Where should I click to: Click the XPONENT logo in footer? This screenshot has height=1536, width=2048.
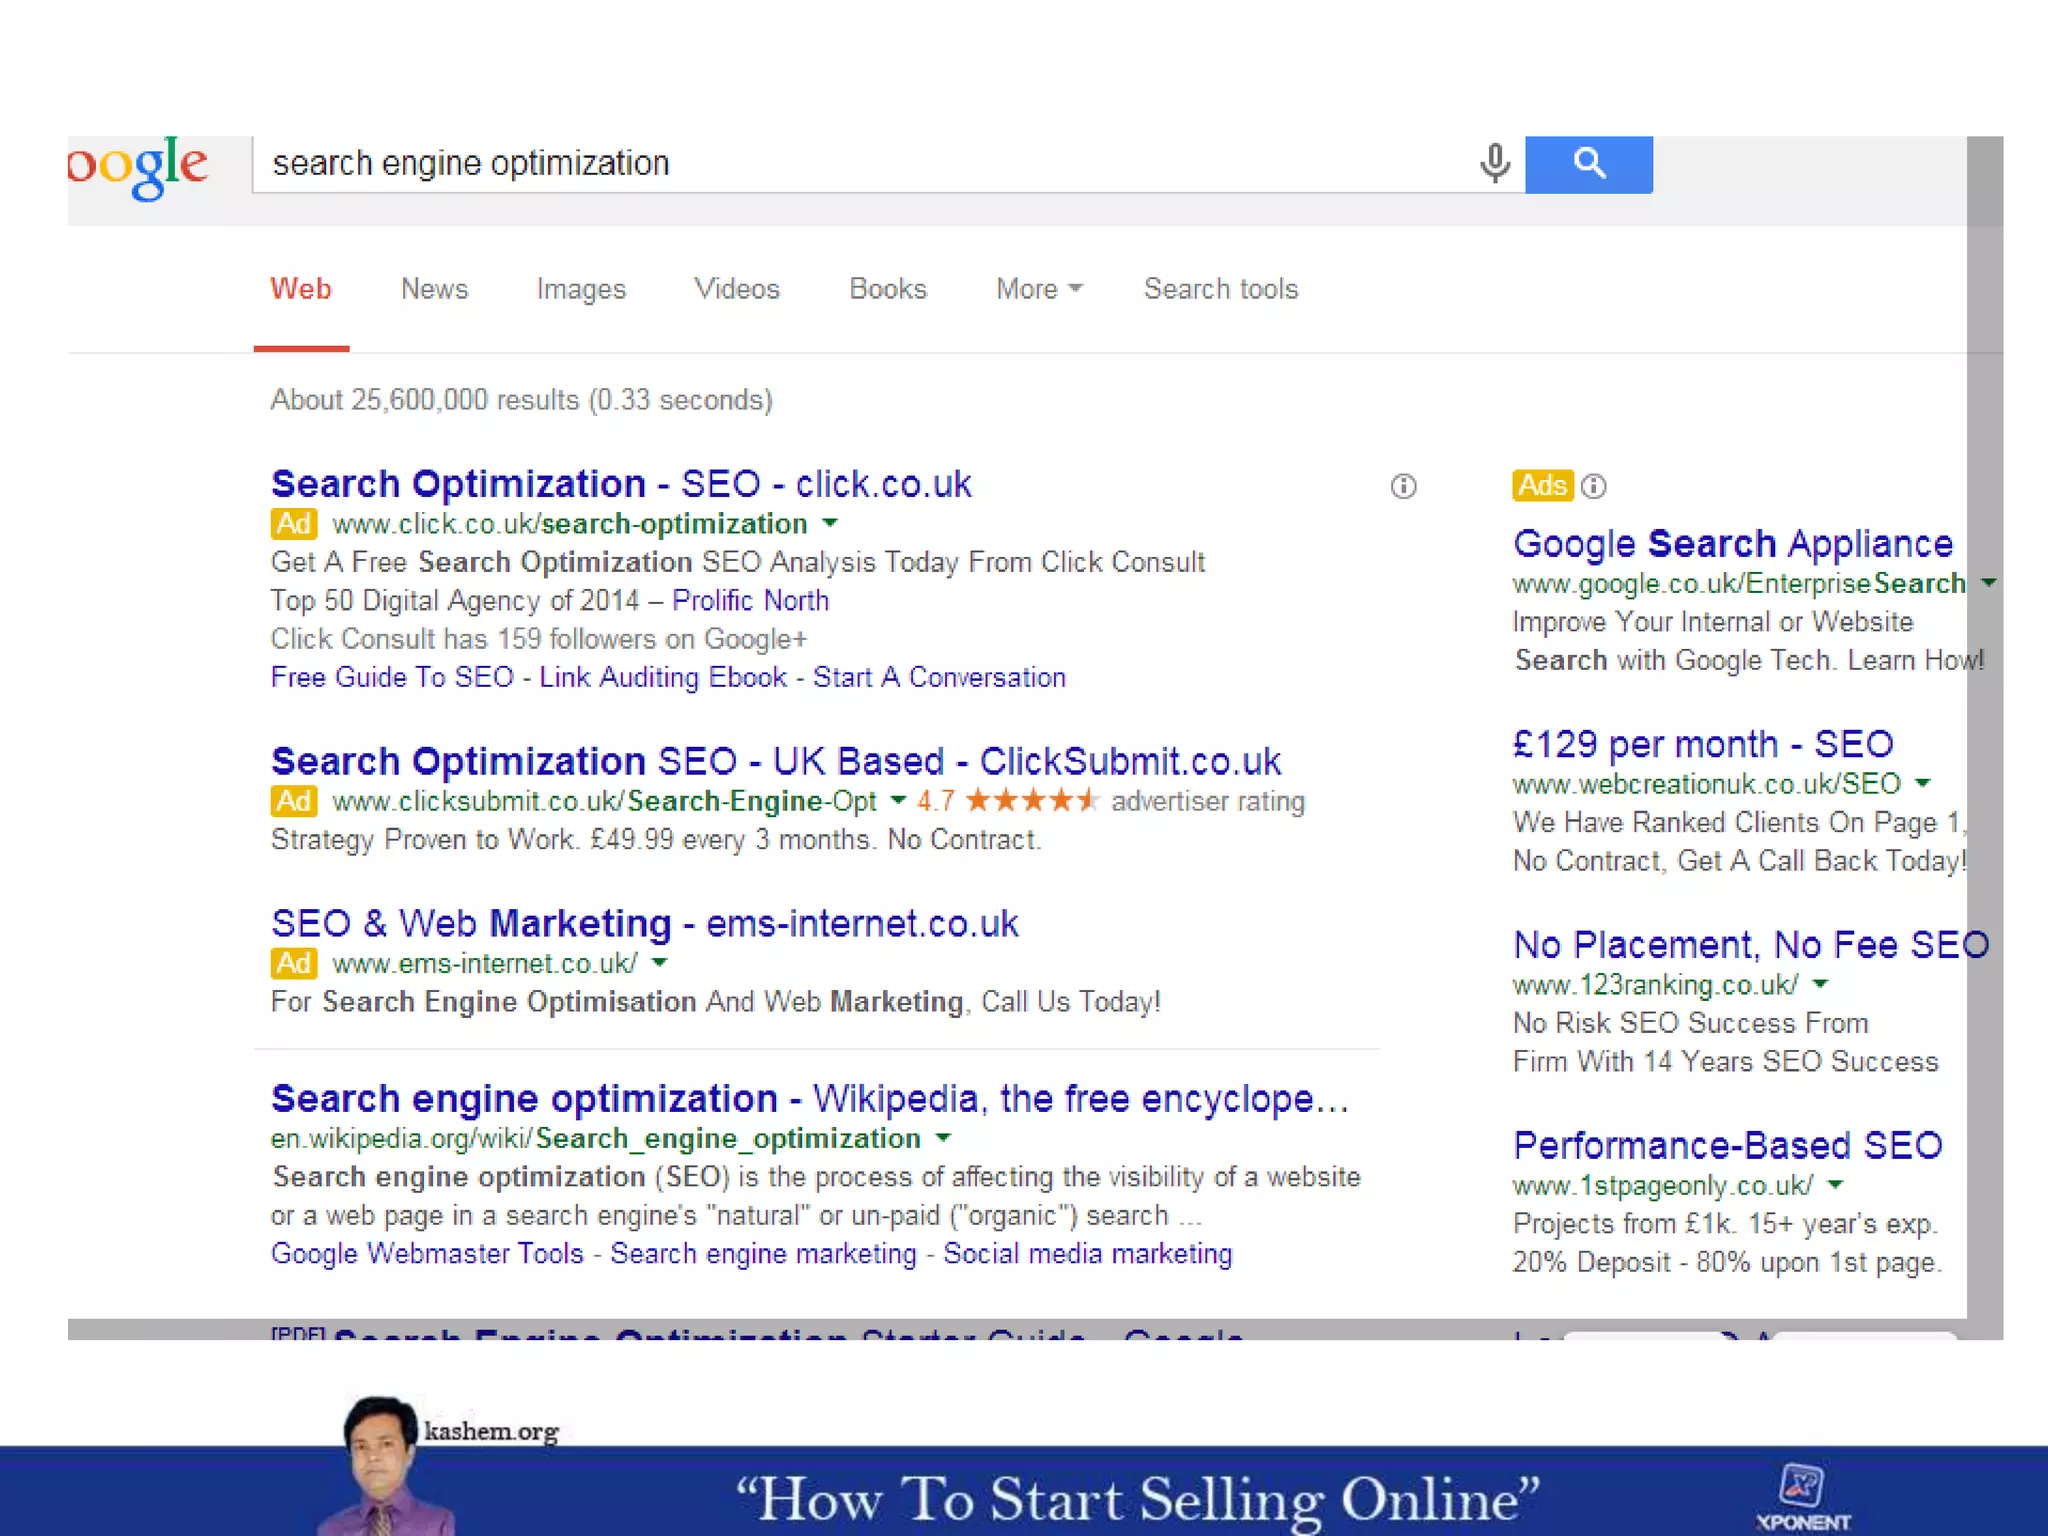pyautogui.click(x=1802, y=1497)
